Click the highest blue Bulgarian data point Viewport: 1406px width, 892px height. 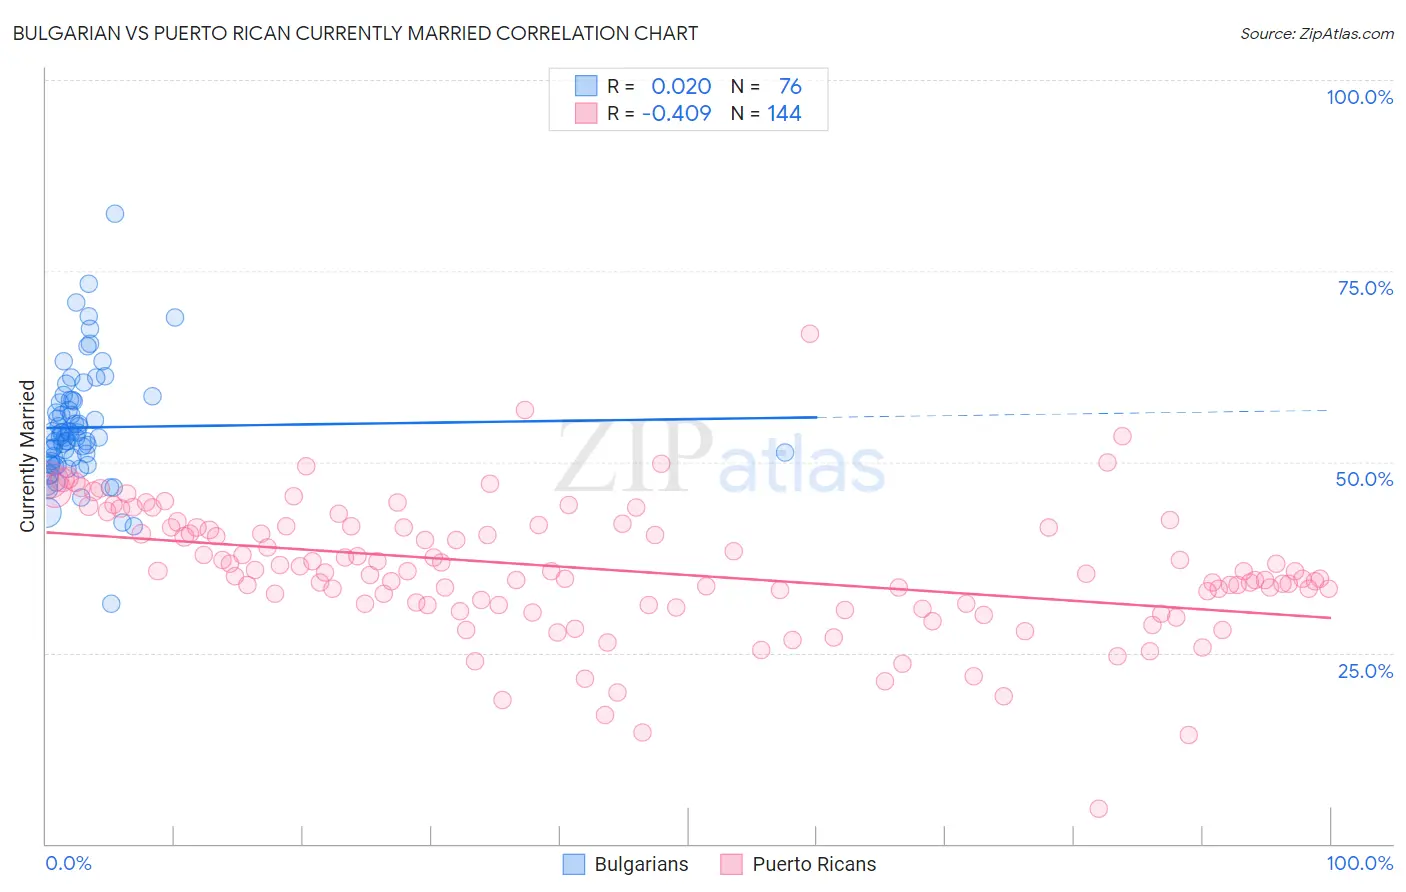(115, 214)
